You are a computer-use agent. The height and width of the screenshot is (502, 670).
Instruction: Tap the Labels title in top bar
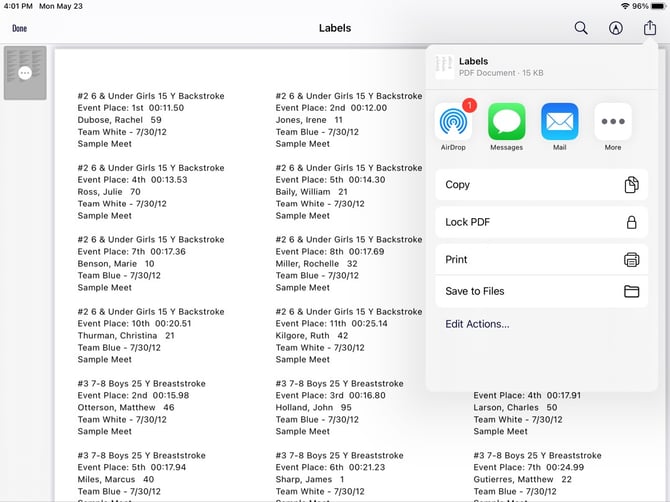[x=335, y=28]
